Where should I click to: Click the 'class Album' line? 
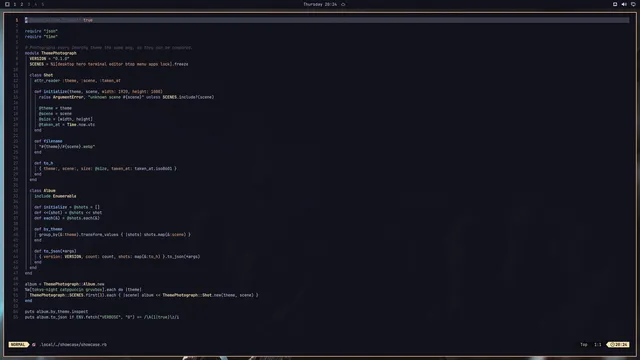pos(42,191)
